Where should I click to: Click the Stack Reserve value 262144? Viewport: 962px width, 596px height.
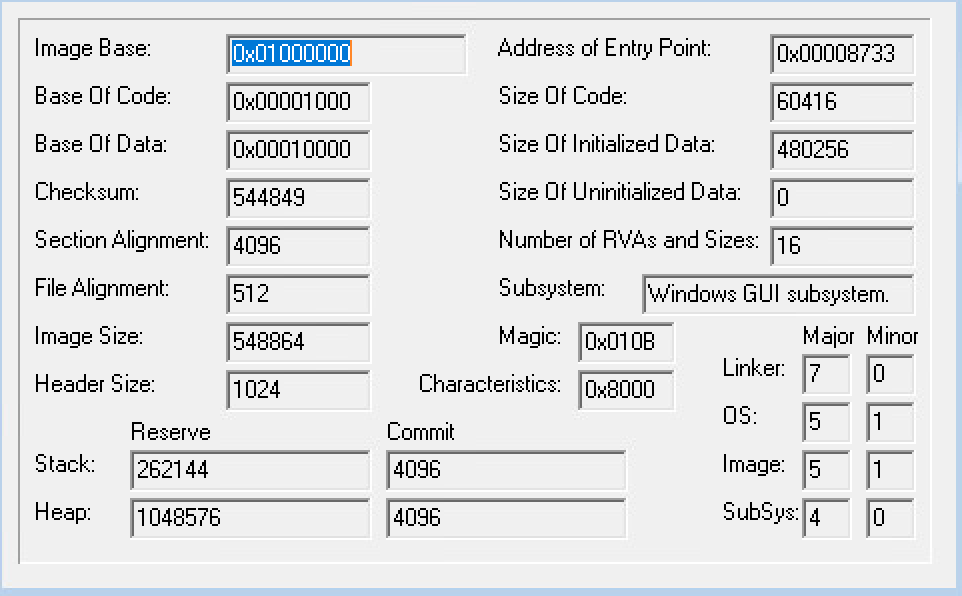(x=249, y=470)
